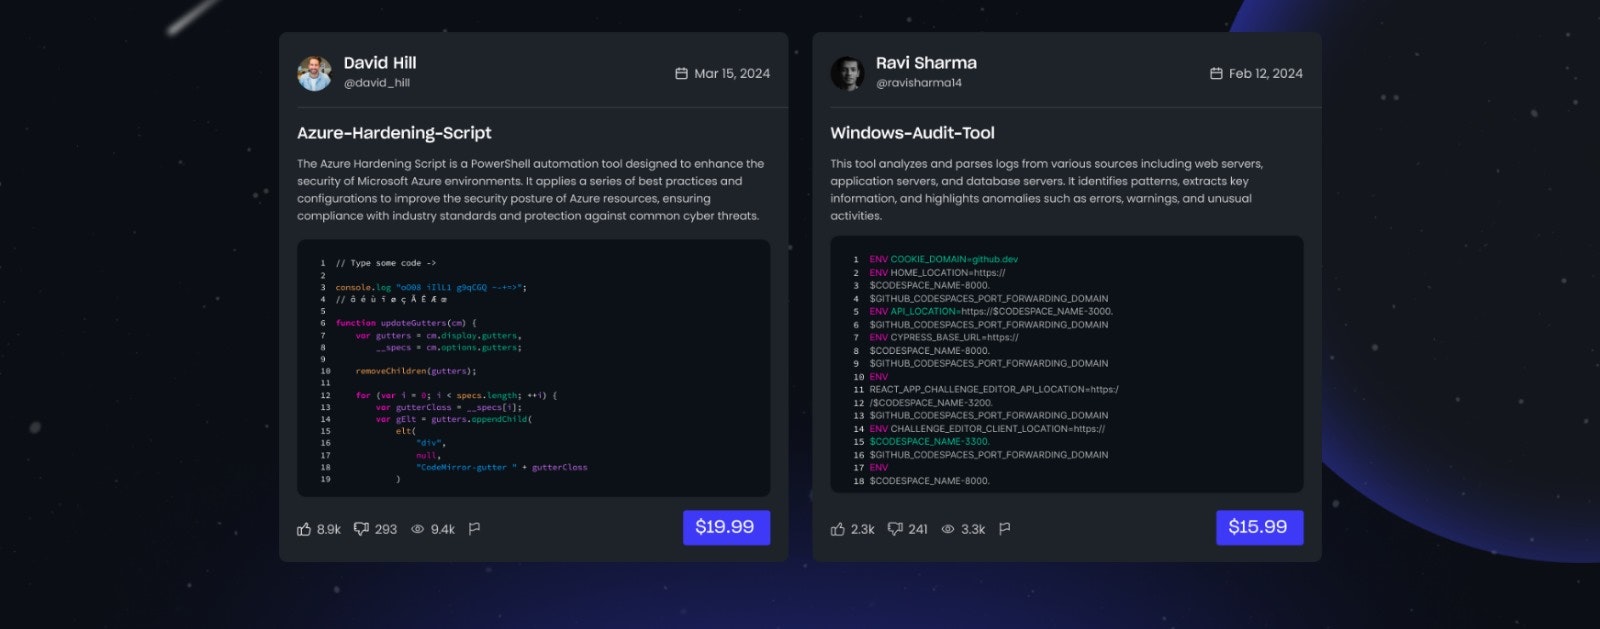Click the @ravisharma14 handle

pos(919,83)
